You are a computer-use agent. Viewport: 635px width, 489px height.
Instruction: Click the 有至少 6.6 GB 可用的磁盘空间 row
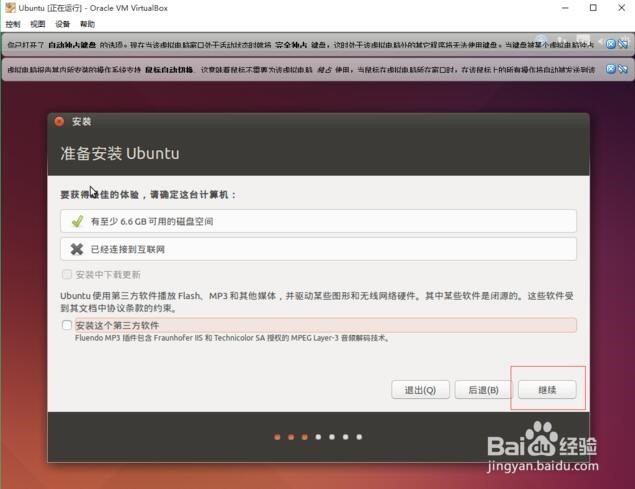coord(318,221)
